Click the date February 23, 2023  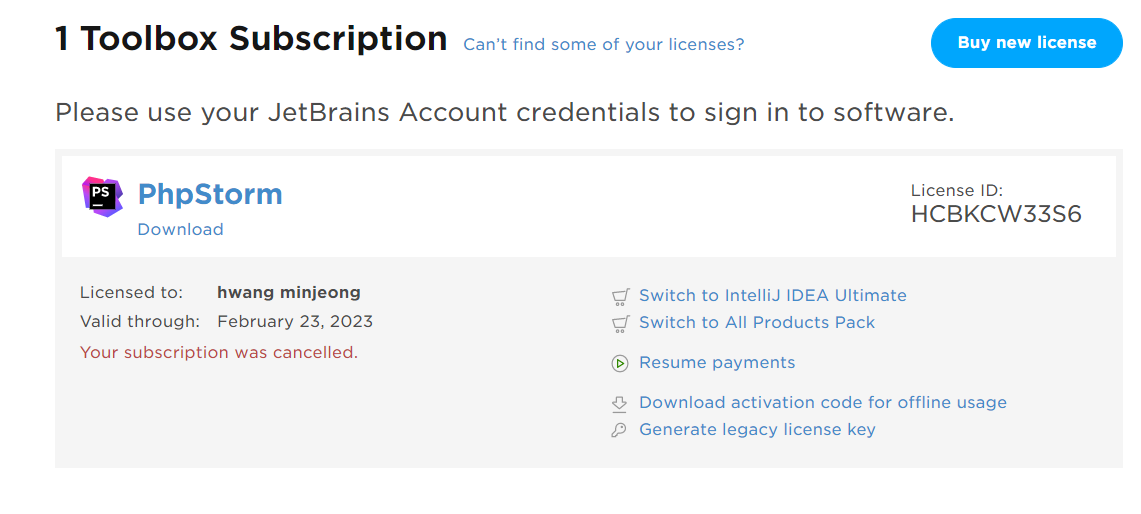[295, 321]
